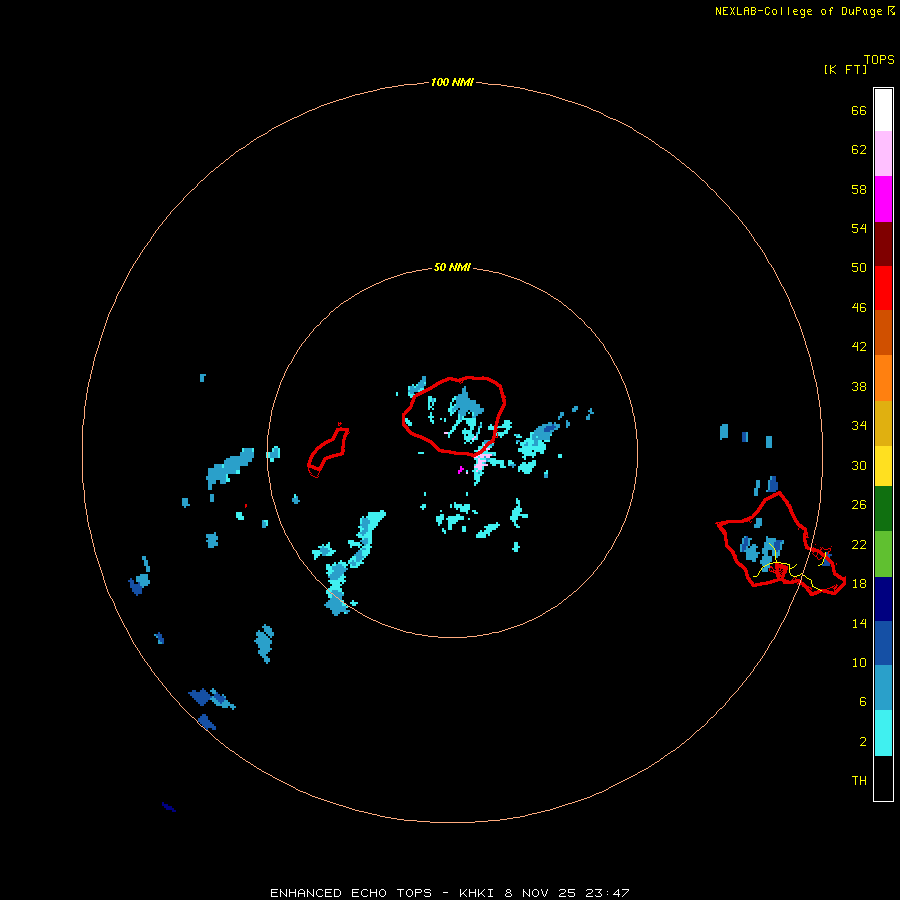
Task: Click the pink echo top cell below center island
Action: (482, 460)
